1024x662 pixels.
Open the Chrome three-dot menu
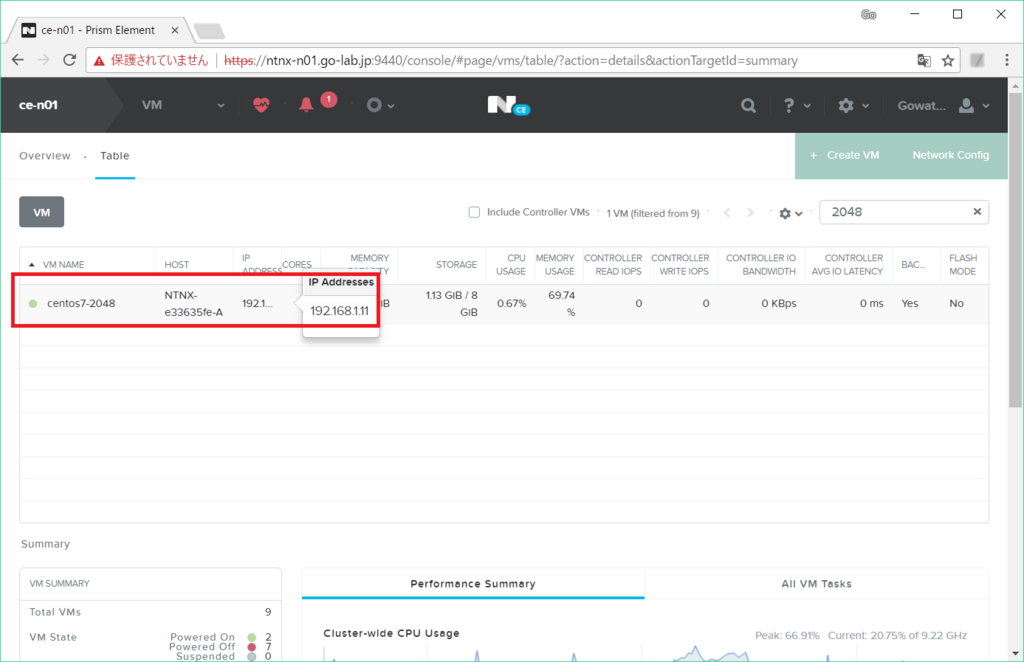pos(1006,60)
